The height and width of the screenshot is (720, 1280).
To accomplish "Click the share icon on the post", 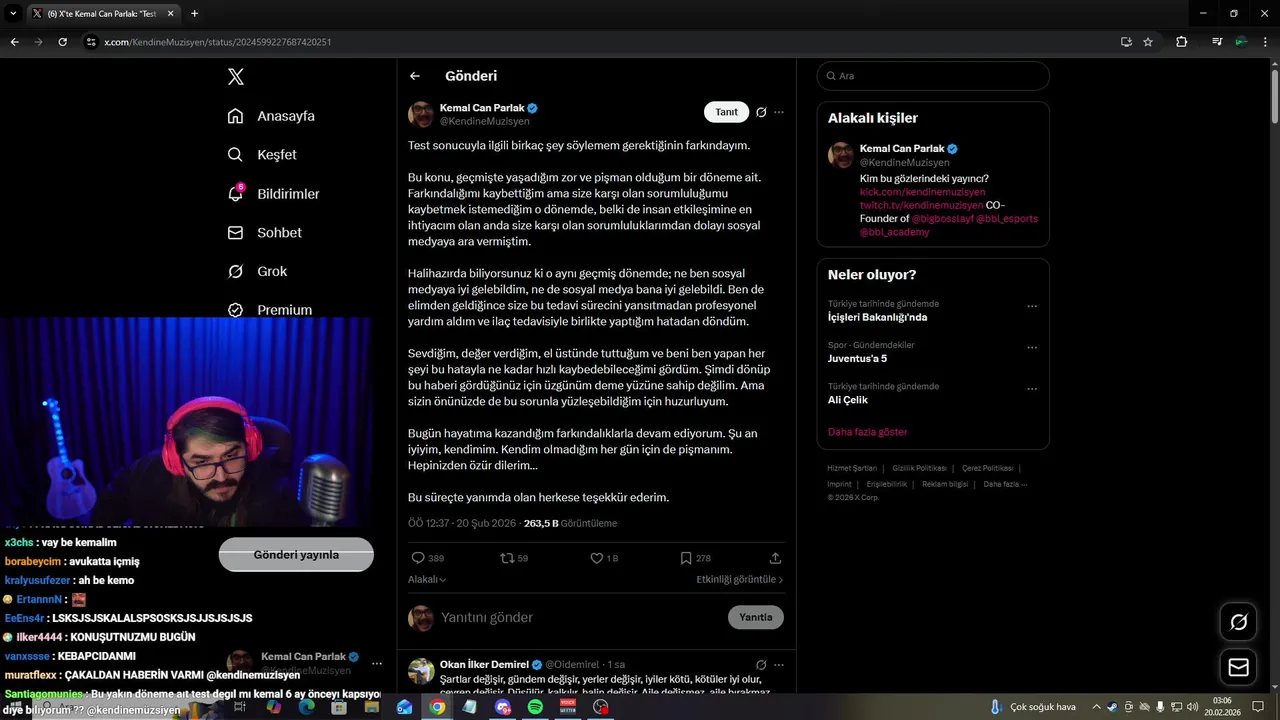I will 775,558.
